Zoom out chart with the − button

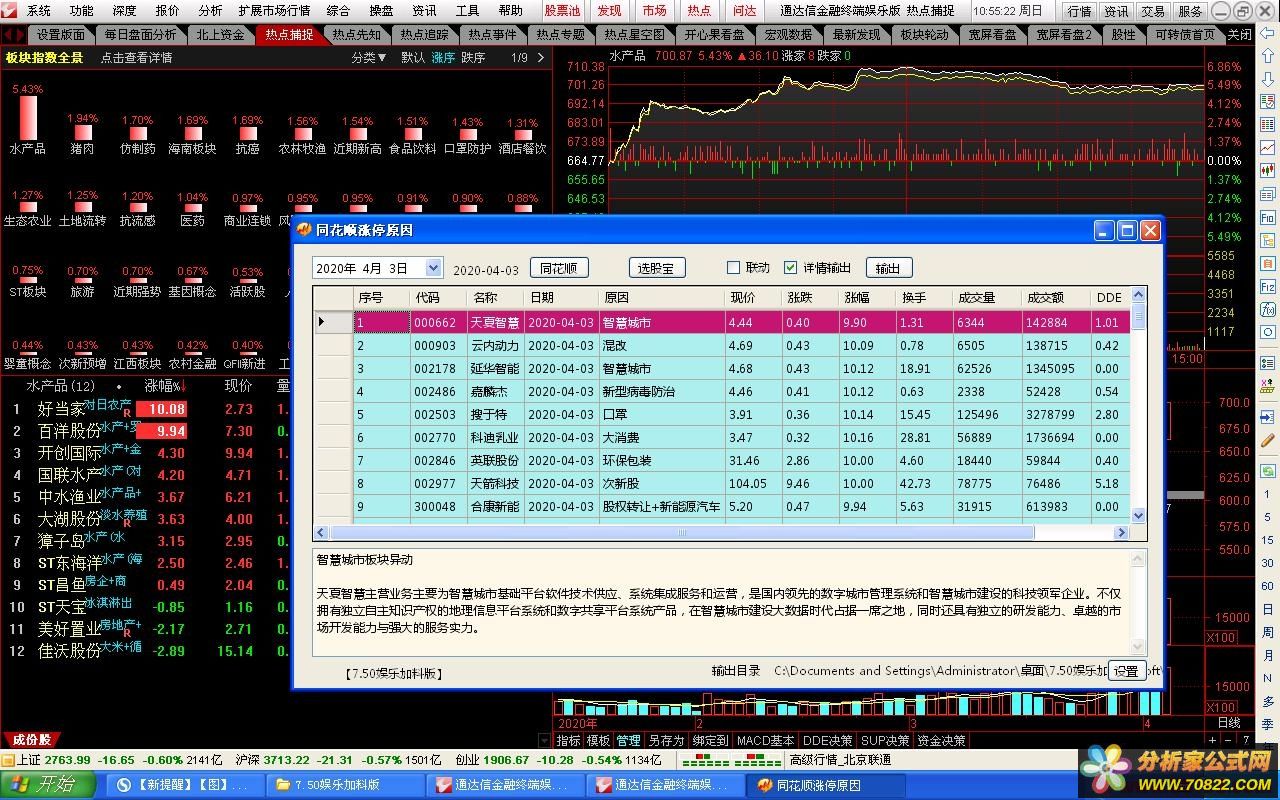click(x=1228, y=740)
